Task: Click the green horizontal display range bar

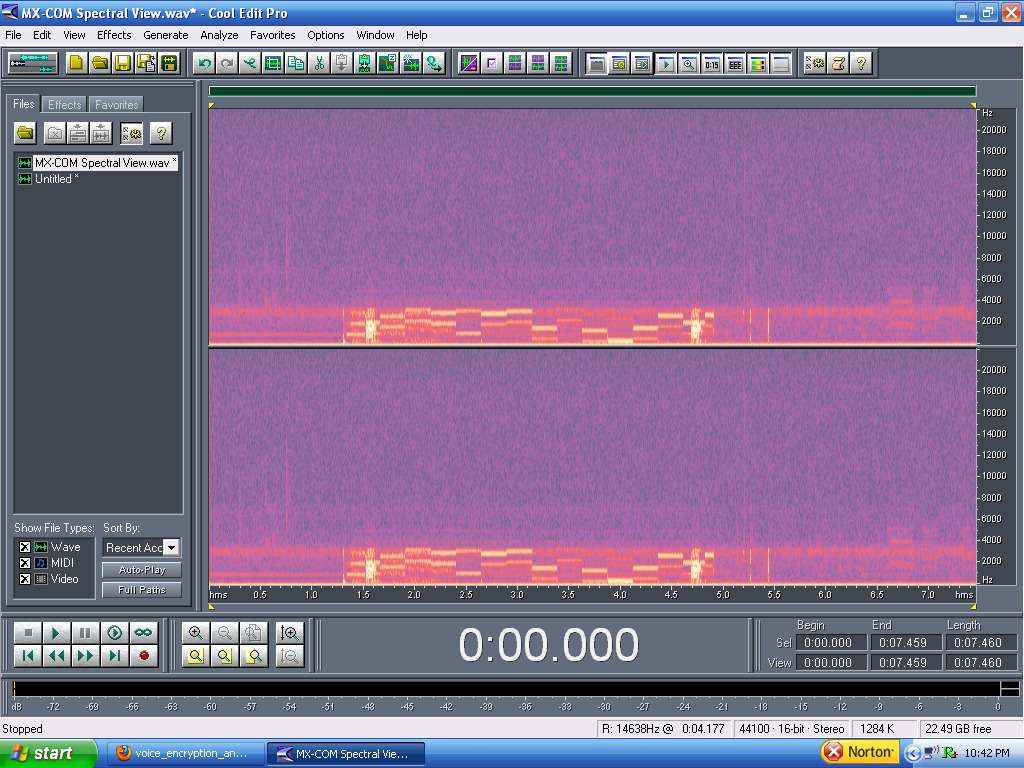Action: click(592, 91)
